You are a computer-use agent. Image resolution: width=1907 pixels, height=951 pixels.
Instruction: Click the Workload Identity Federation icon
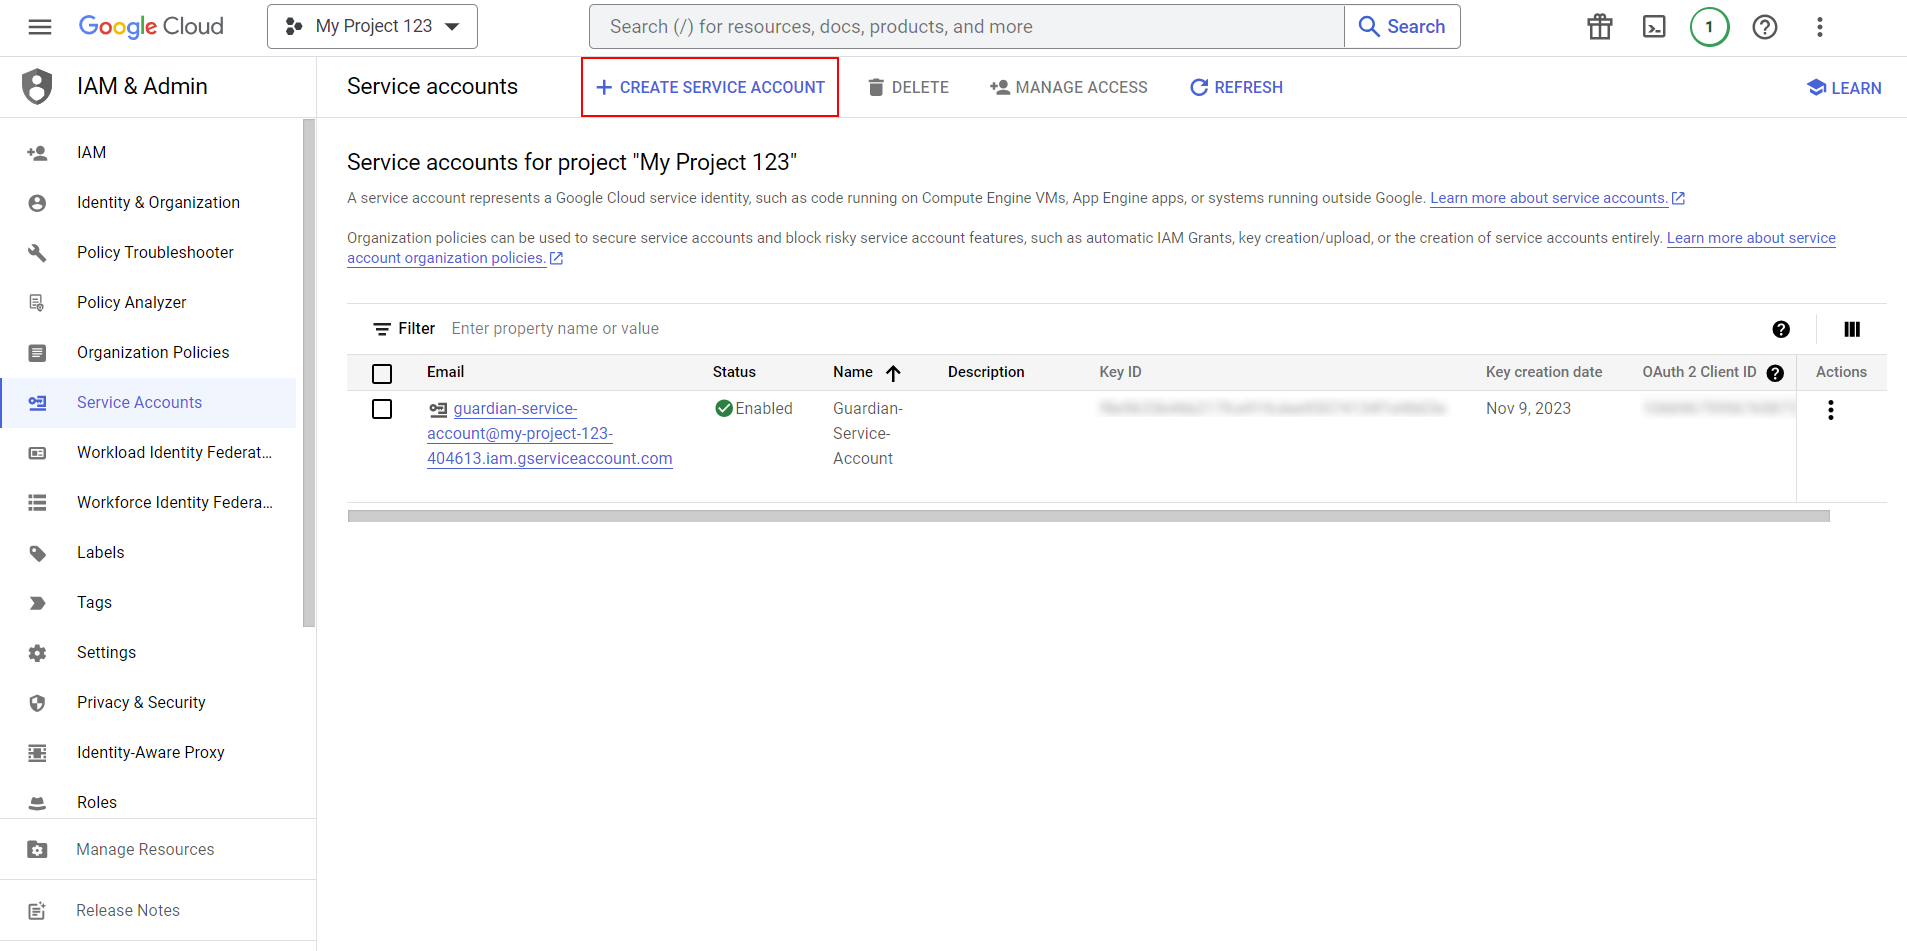37,453
